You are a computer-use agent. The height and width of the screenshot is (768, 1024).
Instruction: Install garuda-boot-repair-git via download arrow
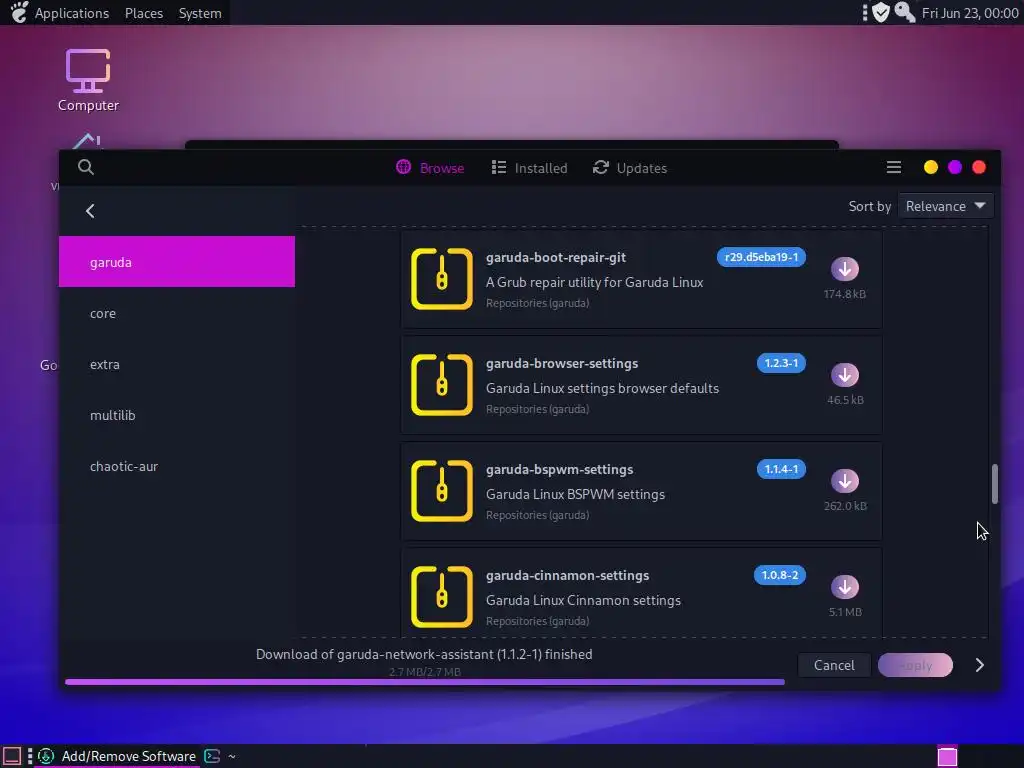click(844, 268)
